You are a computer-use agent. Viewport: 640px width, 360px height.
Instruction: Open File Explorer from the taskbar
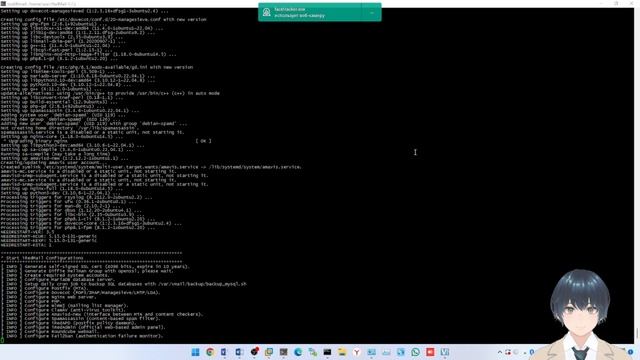click(342, 352)
